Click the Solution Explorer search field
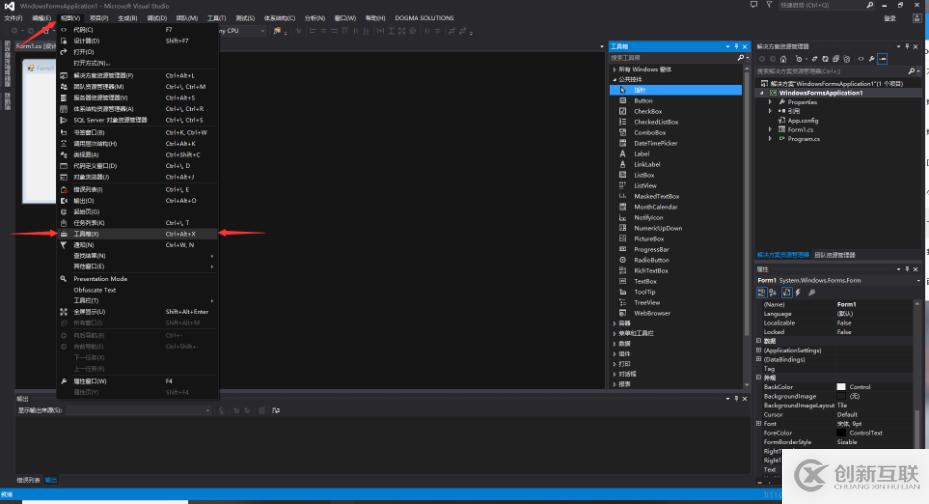This screenshot has width=929, height=504. [831, 71]
